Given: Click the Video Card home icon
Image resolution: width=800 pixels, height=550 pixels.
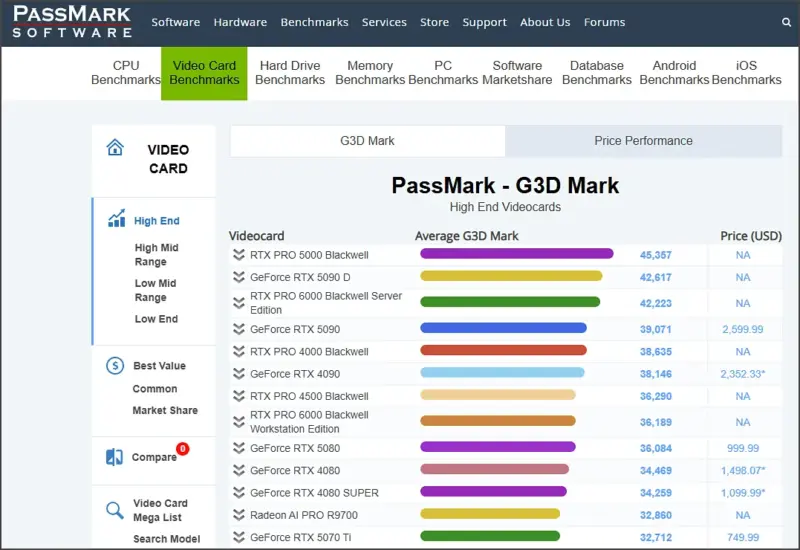Looking at the screenshot, I should point(115,147).
